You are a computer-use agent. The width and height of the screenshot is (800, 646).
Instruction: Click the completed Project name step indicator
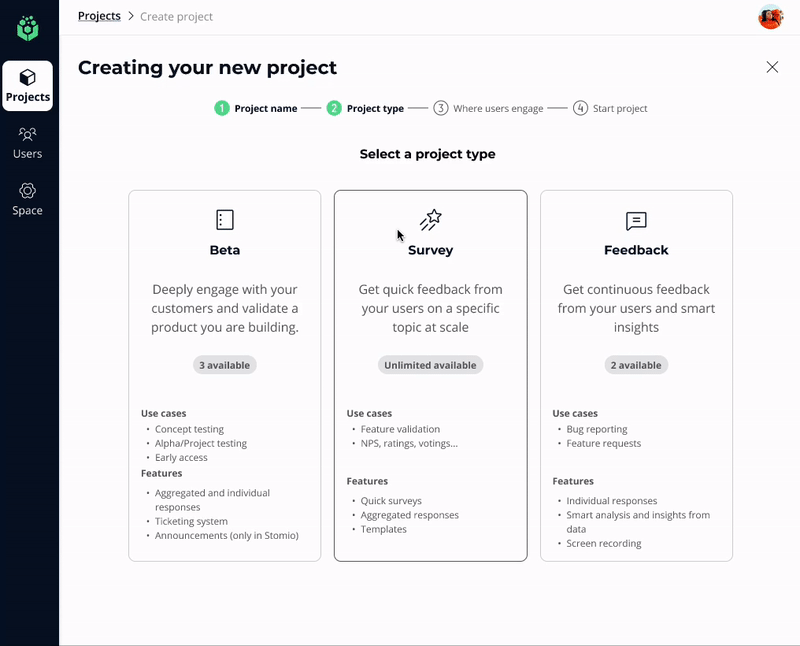[221, 107]
